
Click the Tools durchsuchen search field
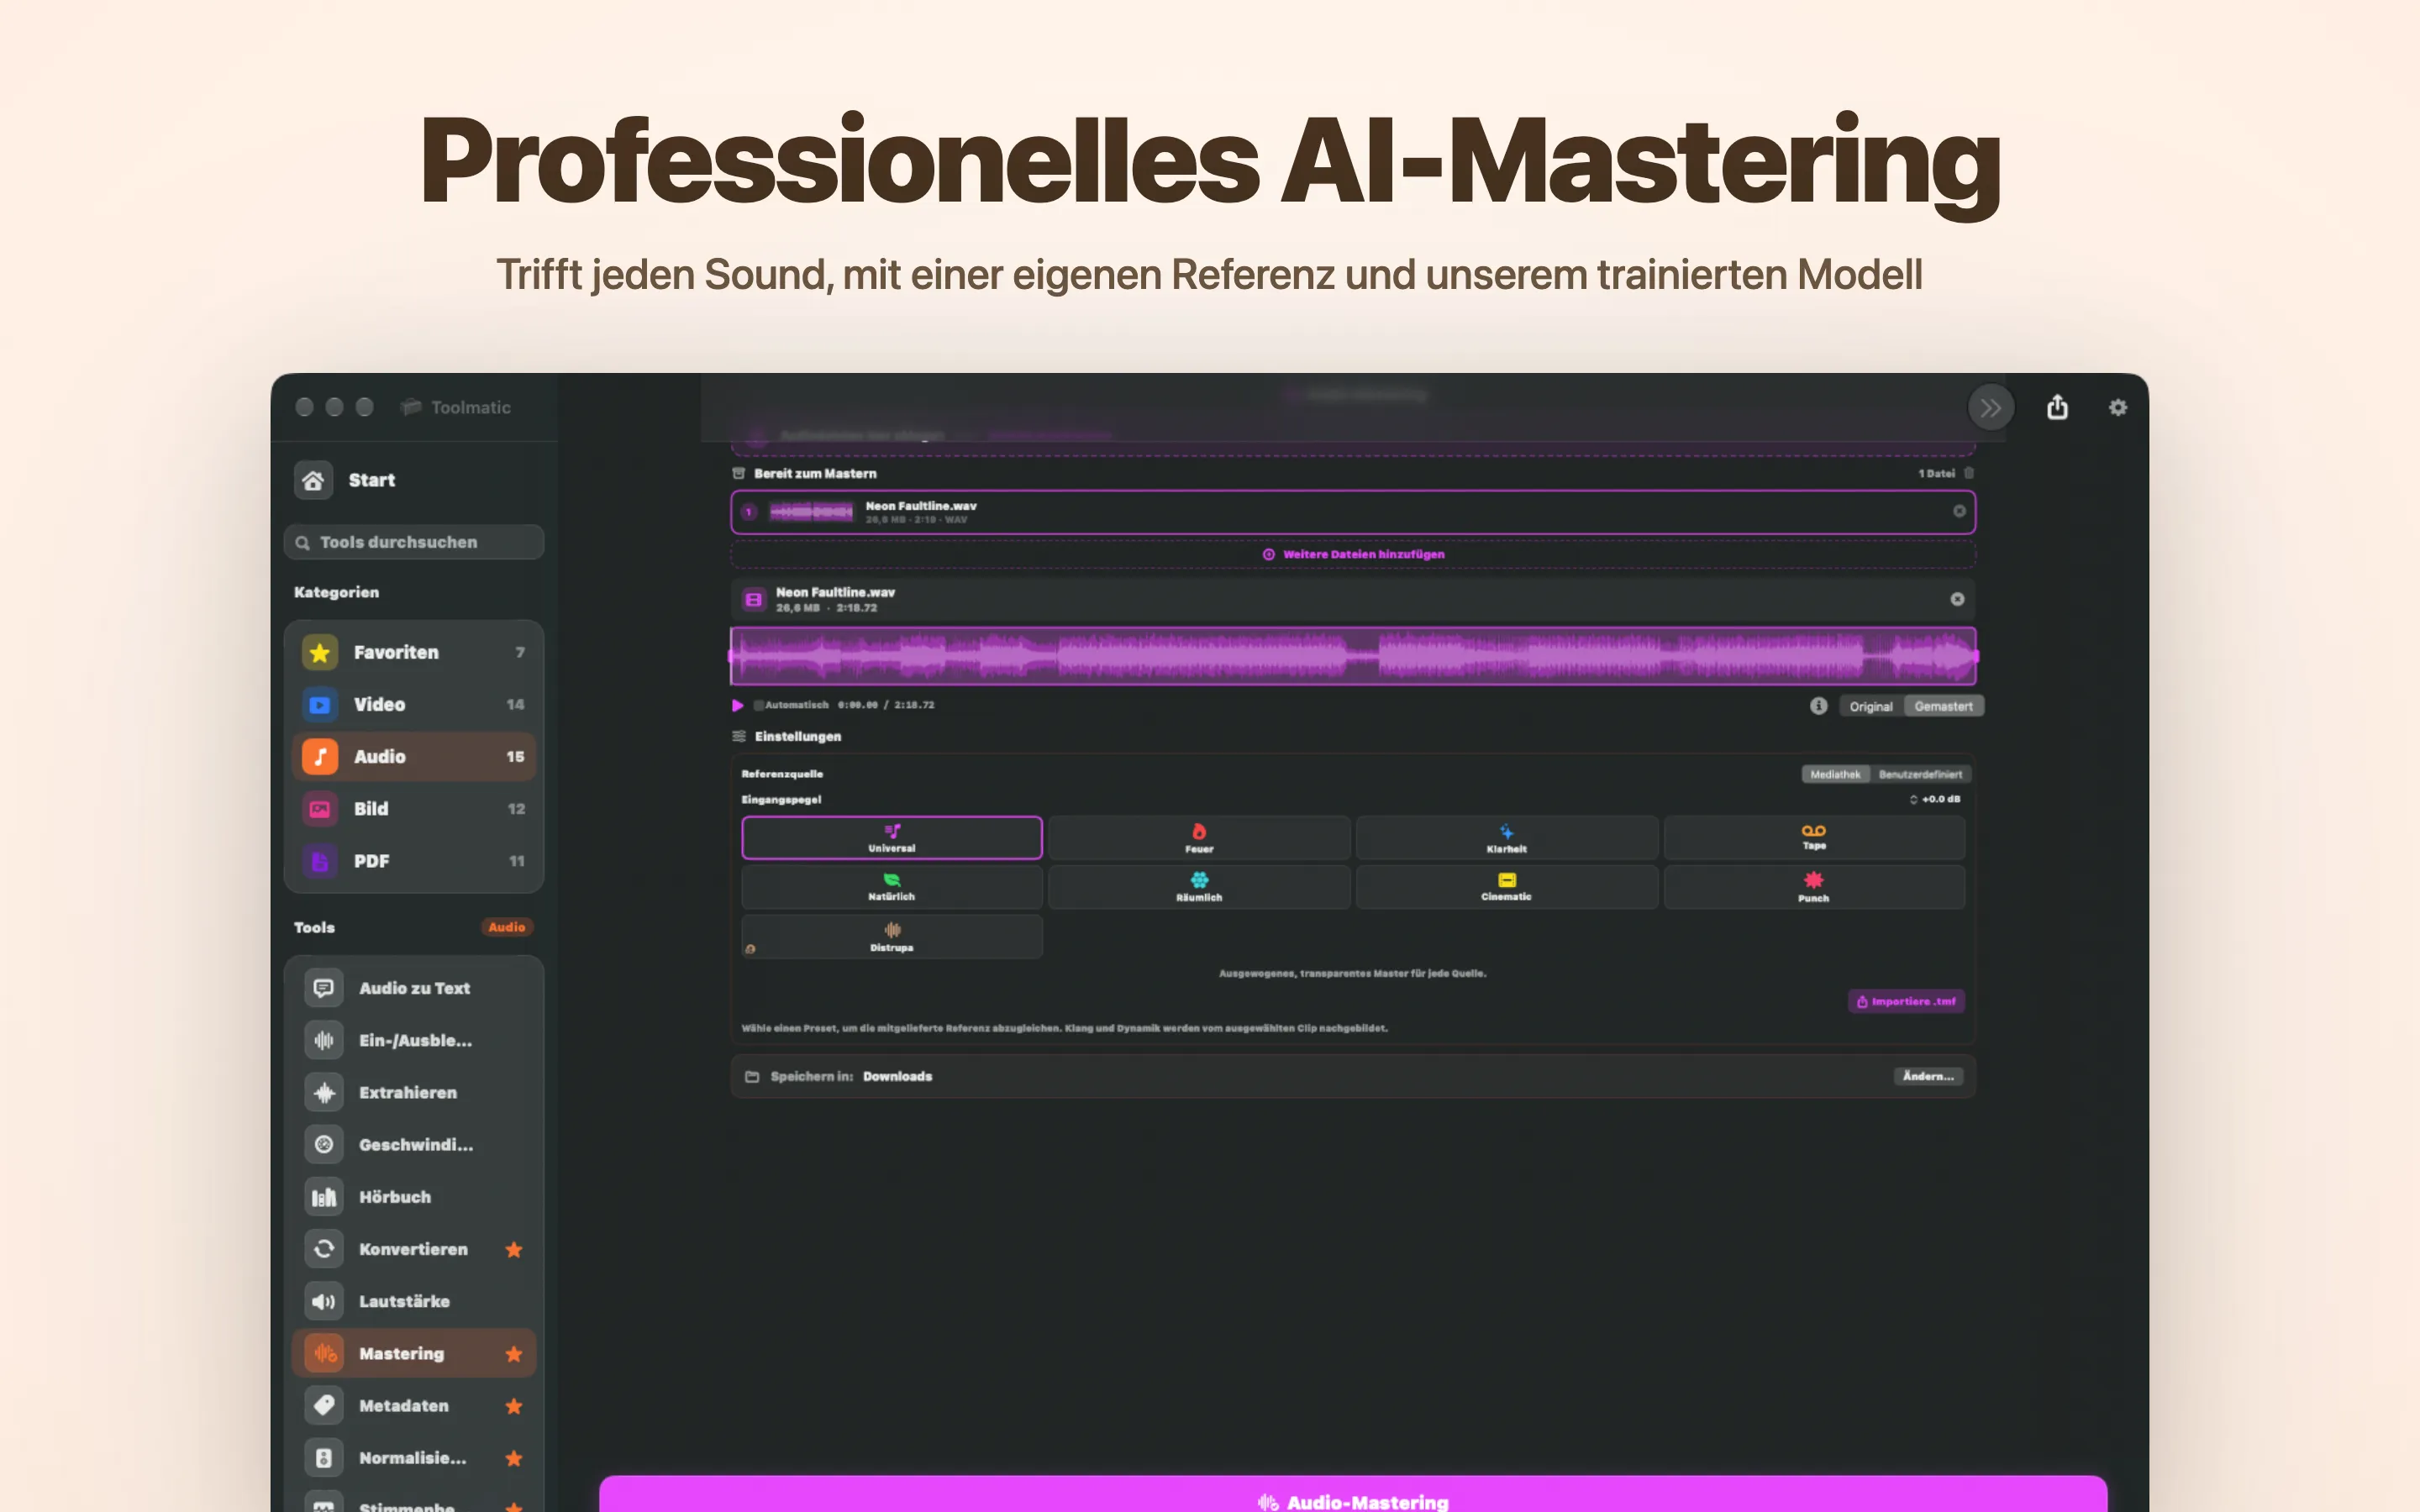tap(414, 542)
